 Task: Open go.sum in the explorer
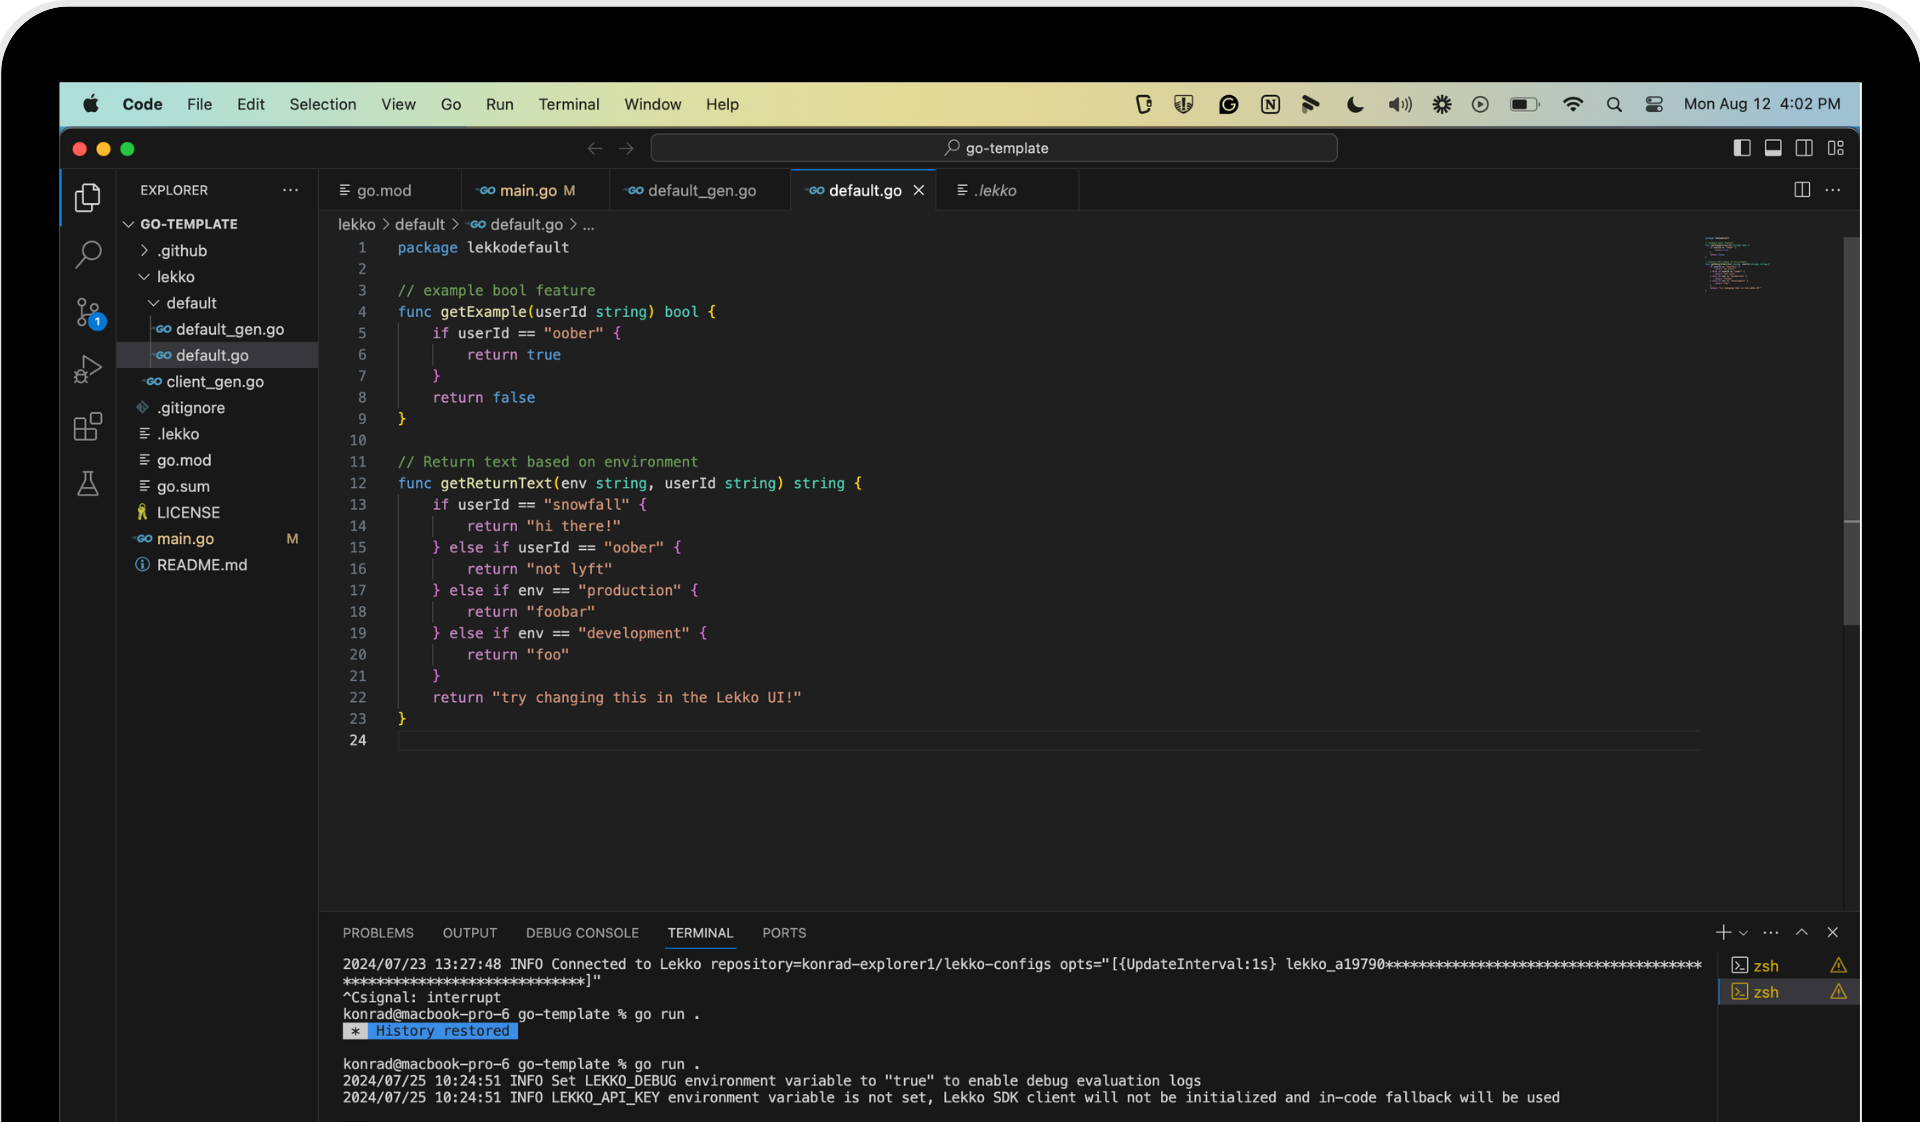[217, 486]
